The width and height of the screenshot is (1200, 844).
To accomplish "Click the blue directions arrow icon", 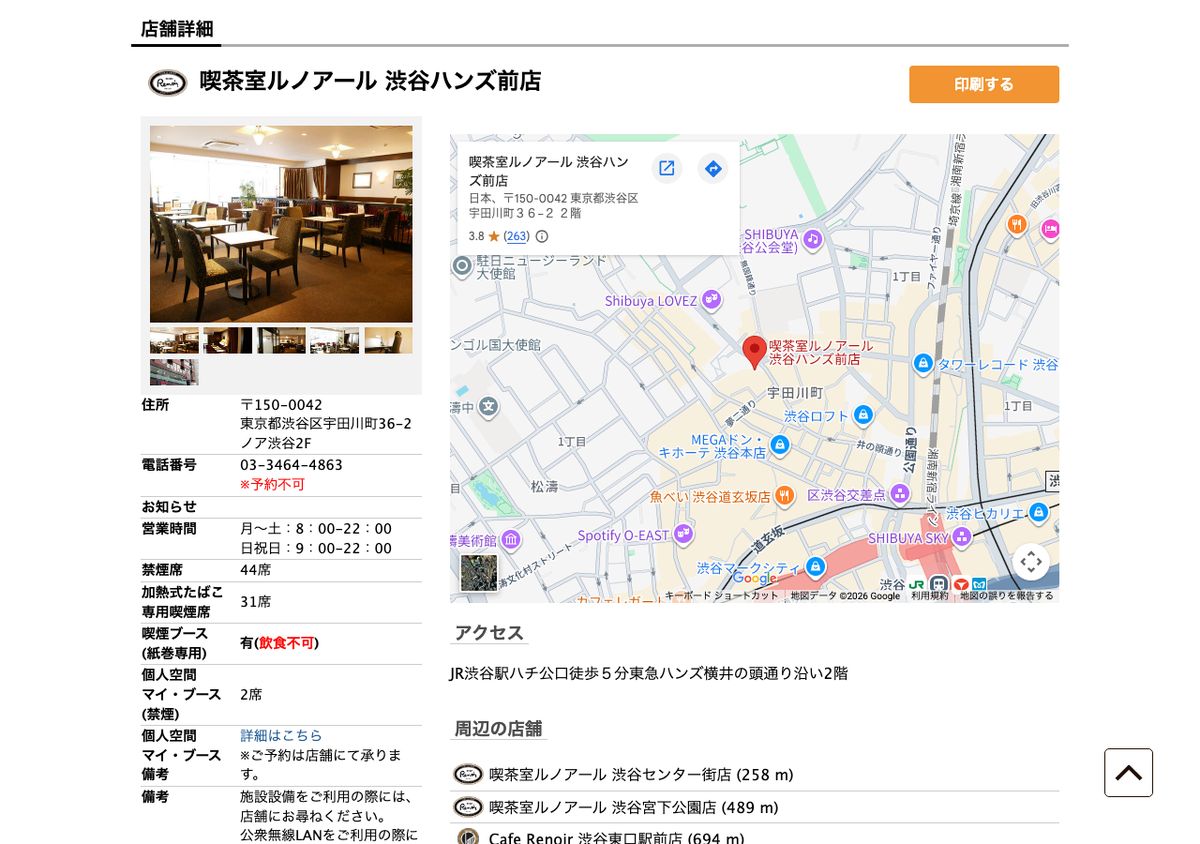I will [713, 168].
